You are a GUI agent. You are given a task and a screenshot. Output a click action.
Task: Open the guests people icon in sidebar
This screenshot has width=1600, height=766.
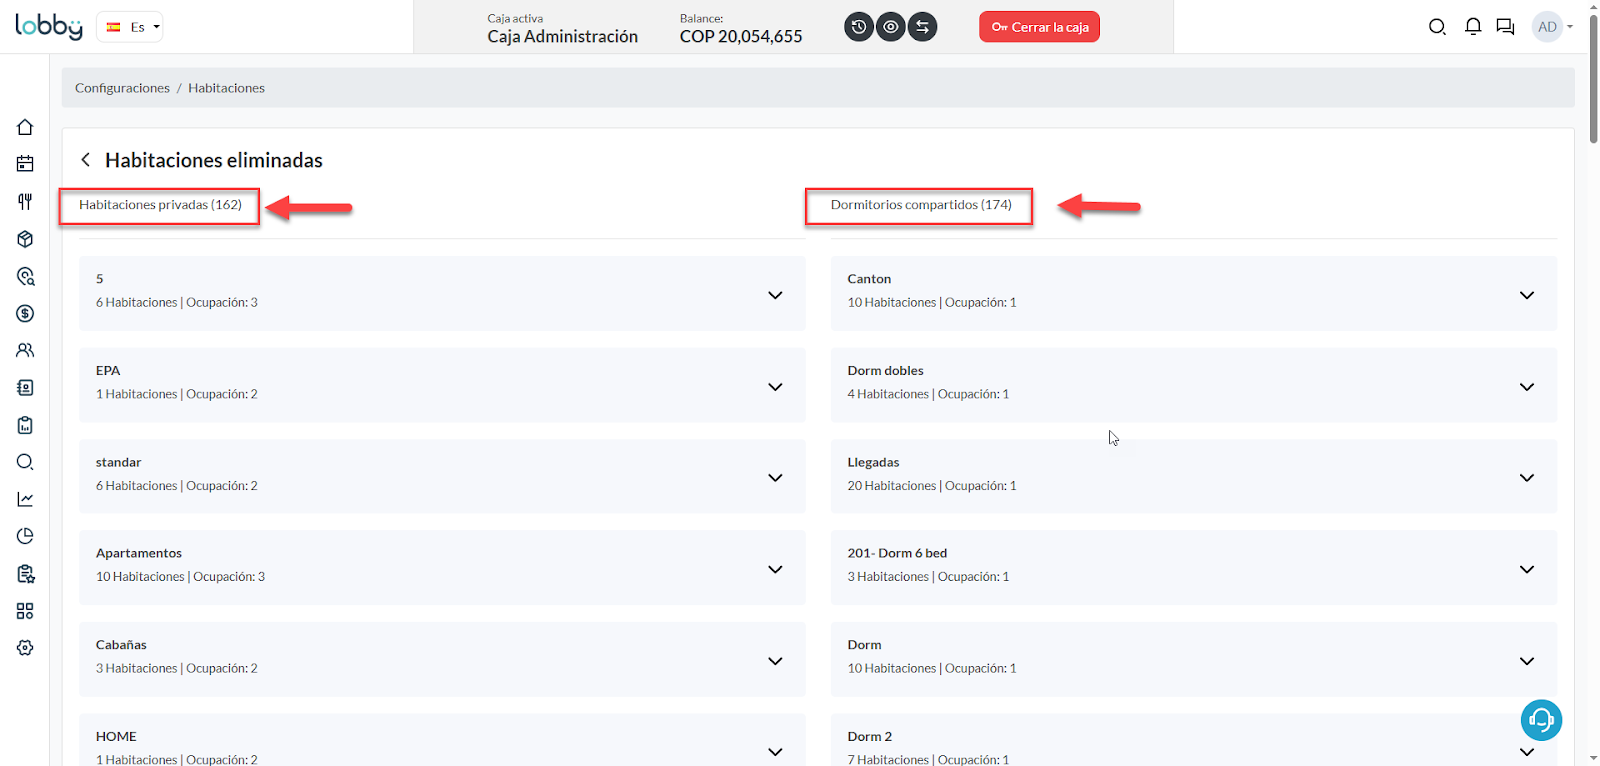click(25, 350)
